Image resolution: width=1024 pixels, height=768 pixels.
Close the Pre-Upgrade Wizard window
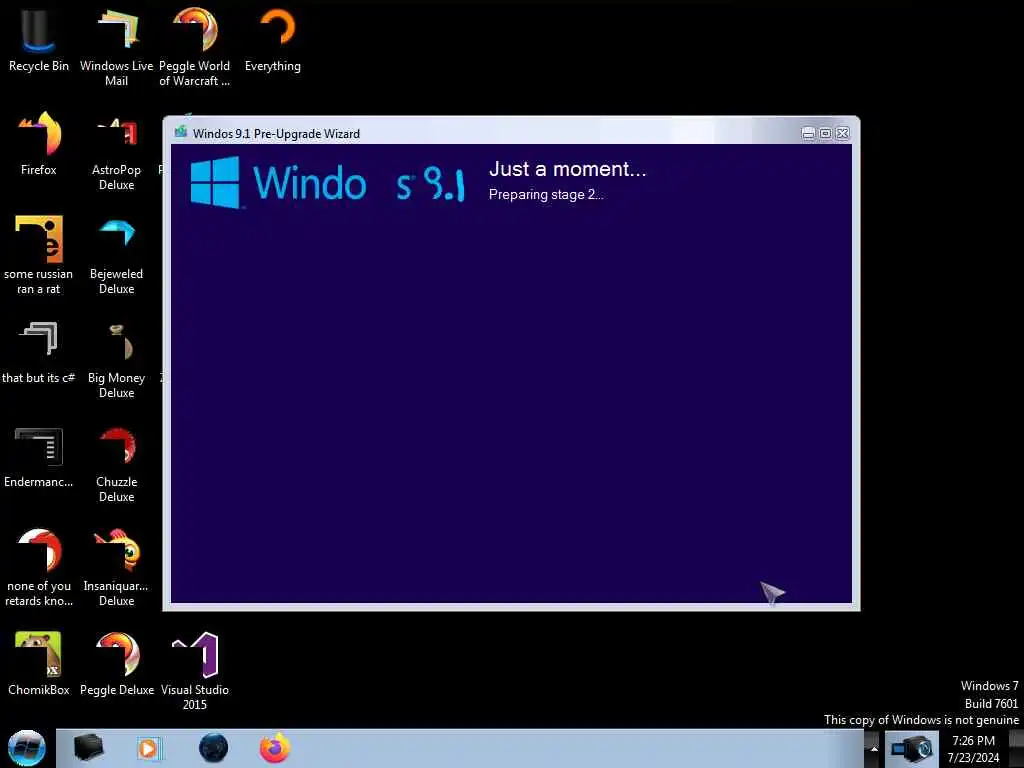click(842, 133)
